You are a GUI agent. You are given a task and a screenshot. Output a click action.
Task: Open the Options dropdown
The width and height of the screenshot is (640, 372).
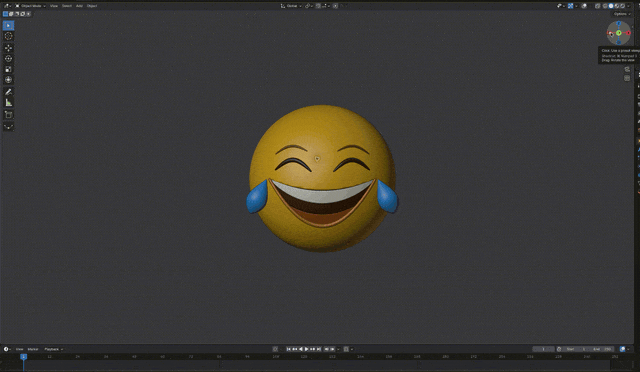pyautogui.click(x=622, y=14)
